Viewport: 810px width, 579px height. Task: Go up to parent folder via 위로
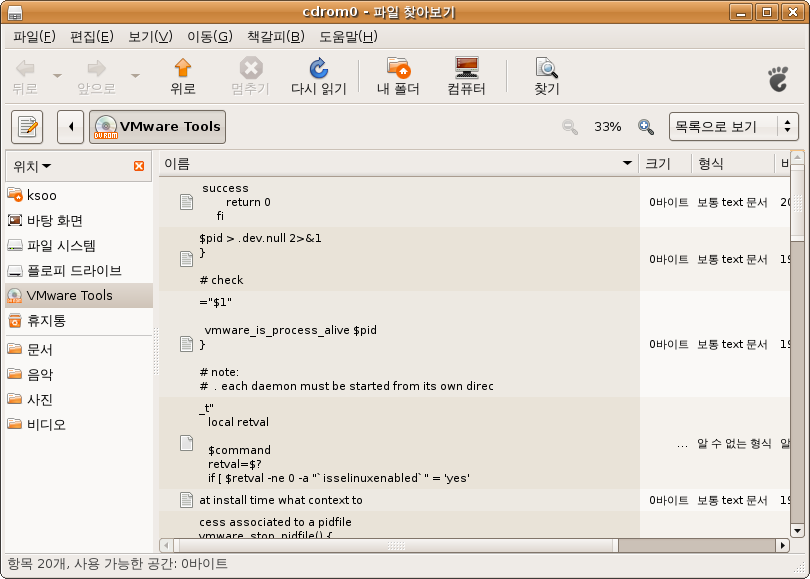click(x=183, y=76)
